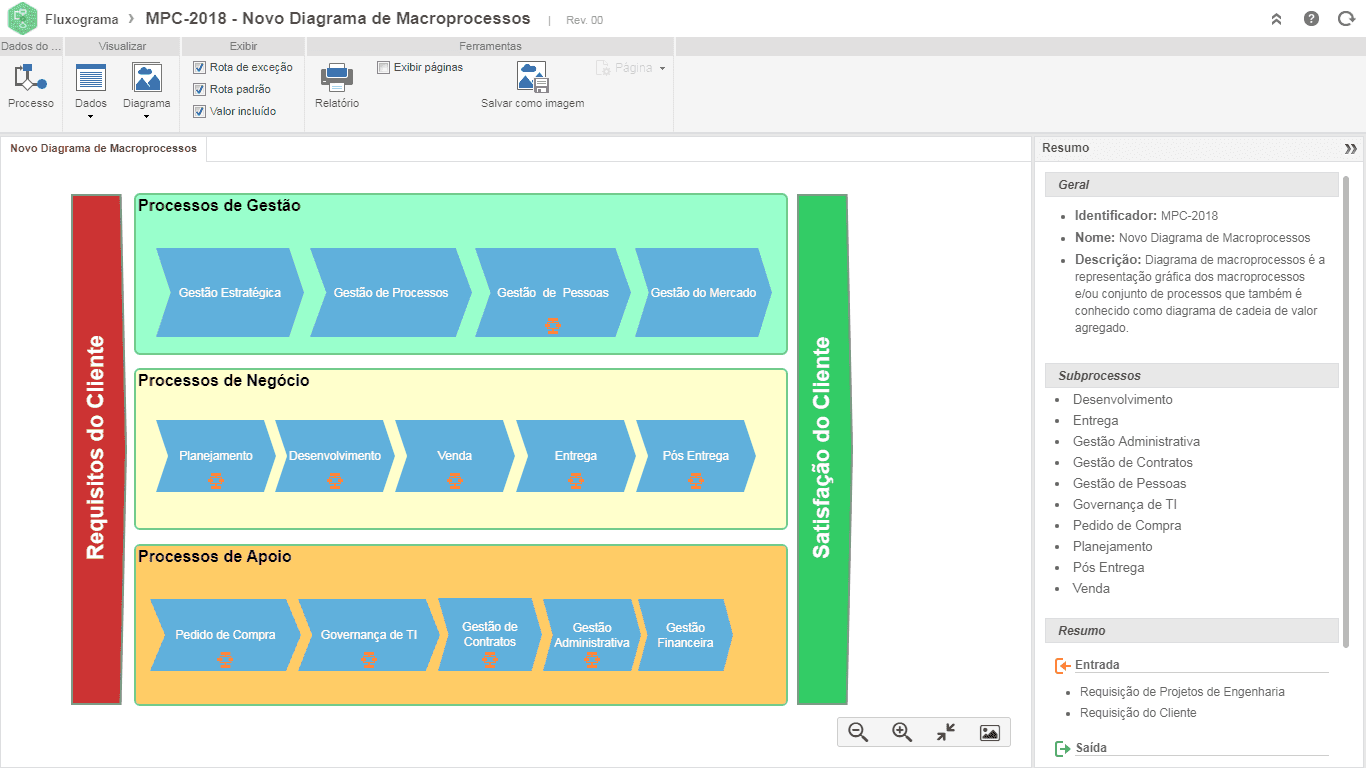Collapse the Geral section header
The height and width of the screenshot is (768, 1366).
[1191, 184]
